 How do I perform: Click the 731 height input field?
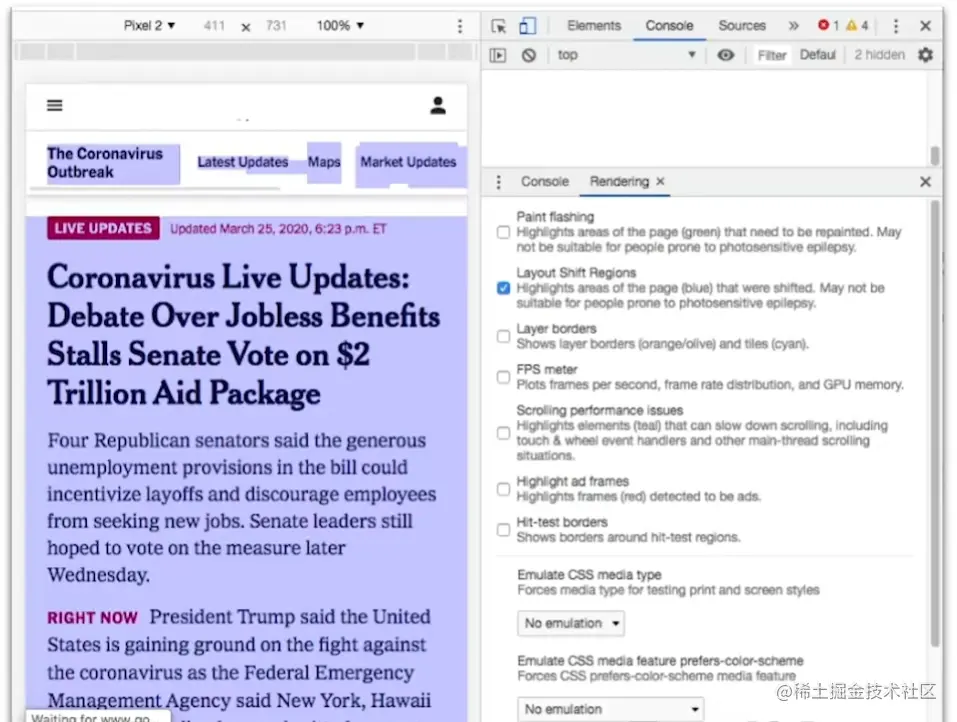276,26
